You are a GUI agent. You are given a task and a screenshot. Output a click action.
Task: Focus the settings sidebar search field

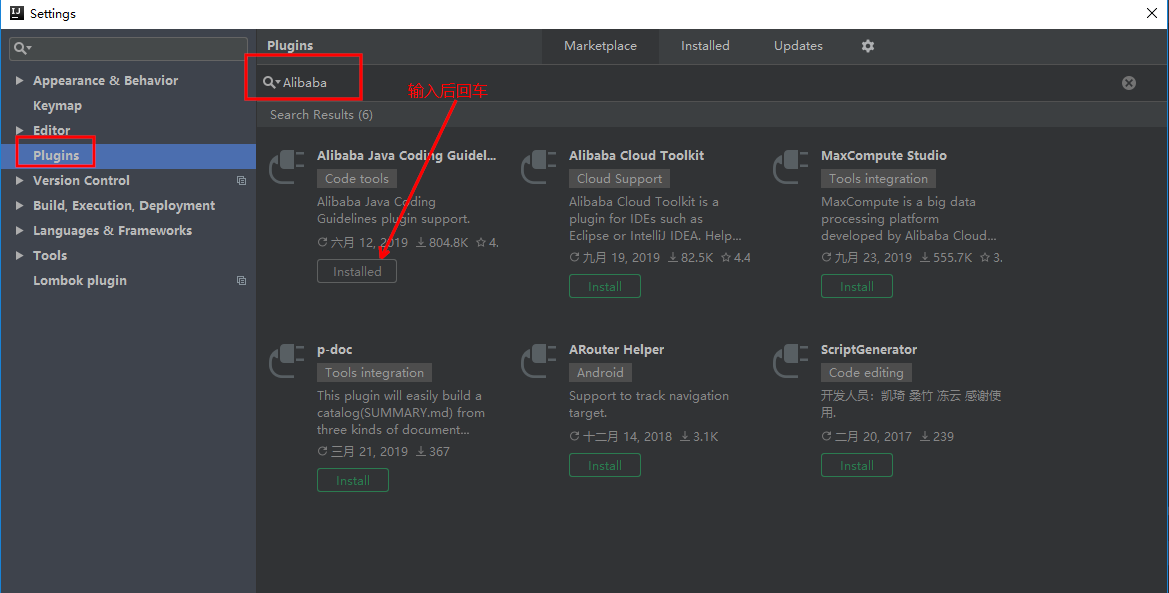[128, 48]
